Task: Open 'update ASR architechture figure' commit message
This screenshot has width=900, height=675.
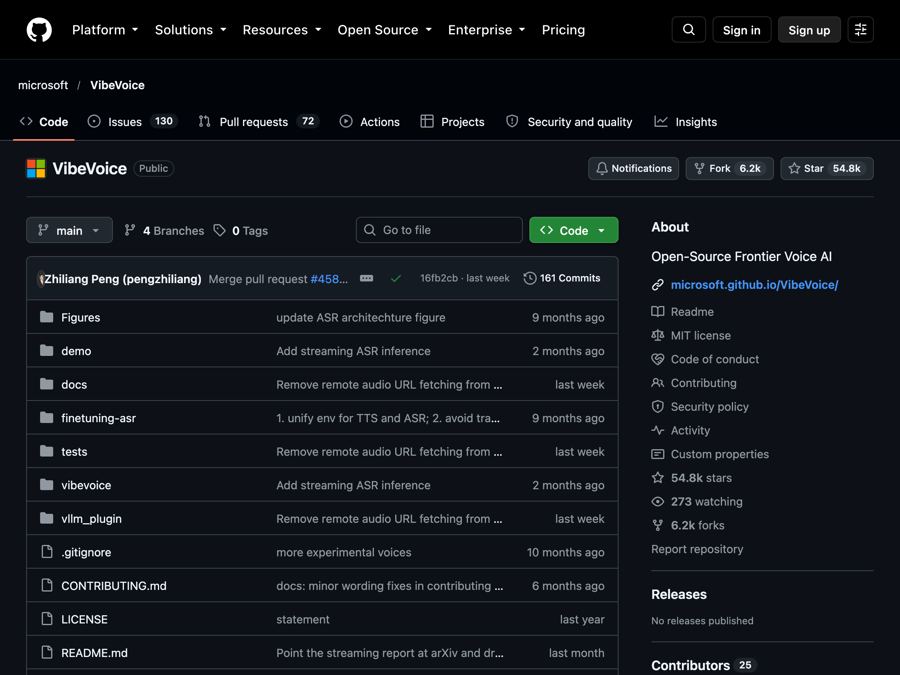Action: [360, 317]
